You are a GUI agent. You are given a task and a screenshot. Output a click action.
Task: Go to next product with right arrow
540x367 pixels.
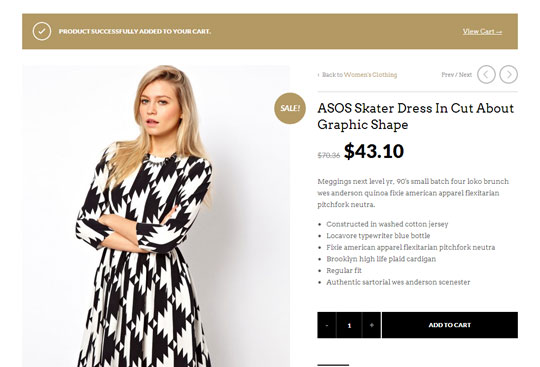coord(509,74)
